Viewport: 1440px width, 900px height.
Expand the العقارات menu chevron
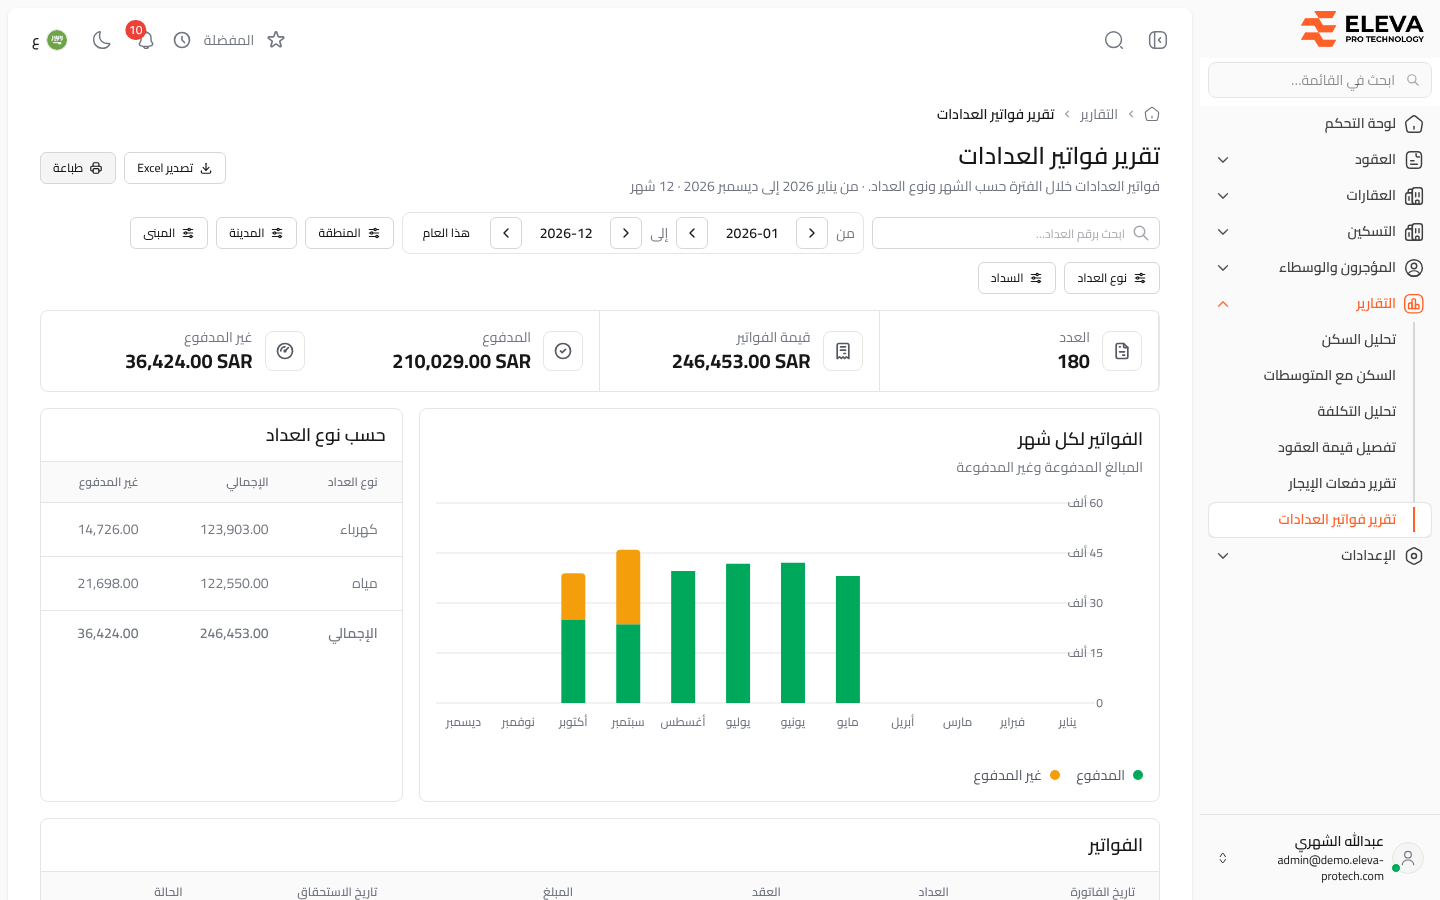point(1223,196)
